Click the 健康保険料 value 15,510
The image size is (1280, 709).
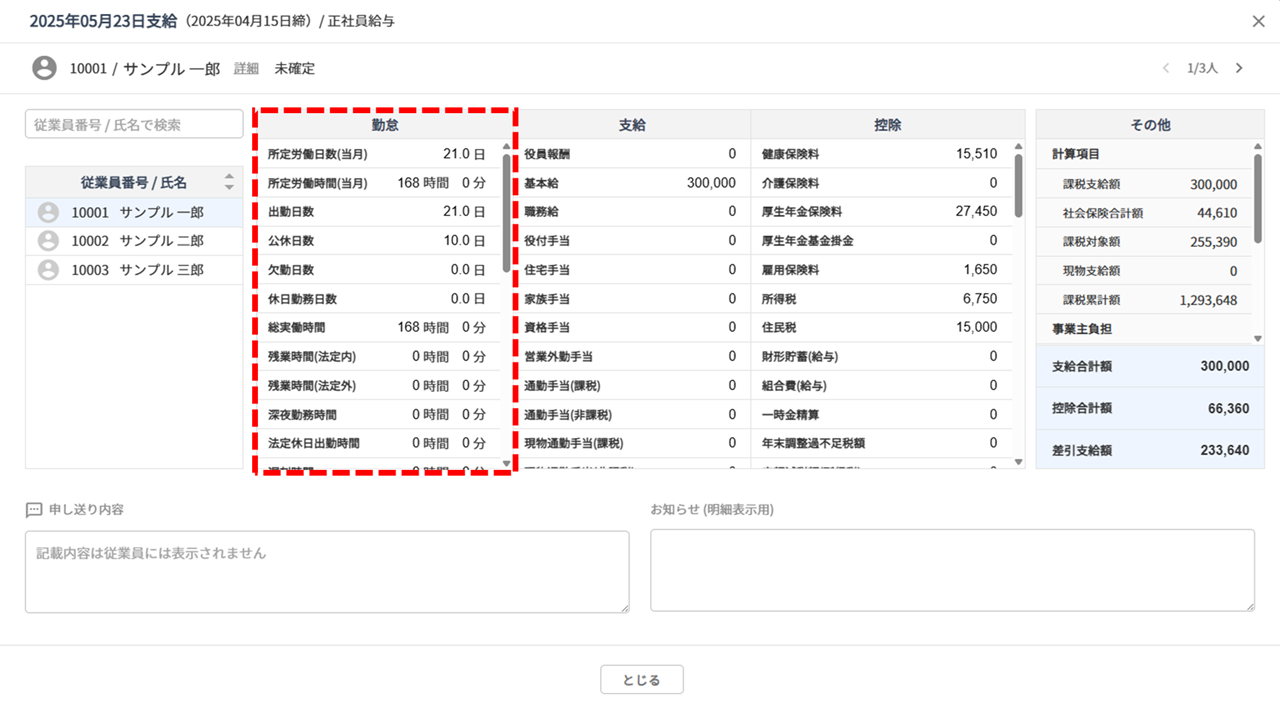point(976,154)
